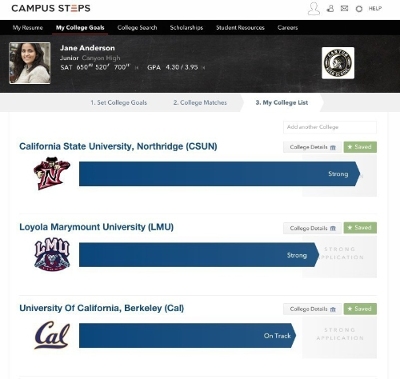Focus the Add another College field

330,127
